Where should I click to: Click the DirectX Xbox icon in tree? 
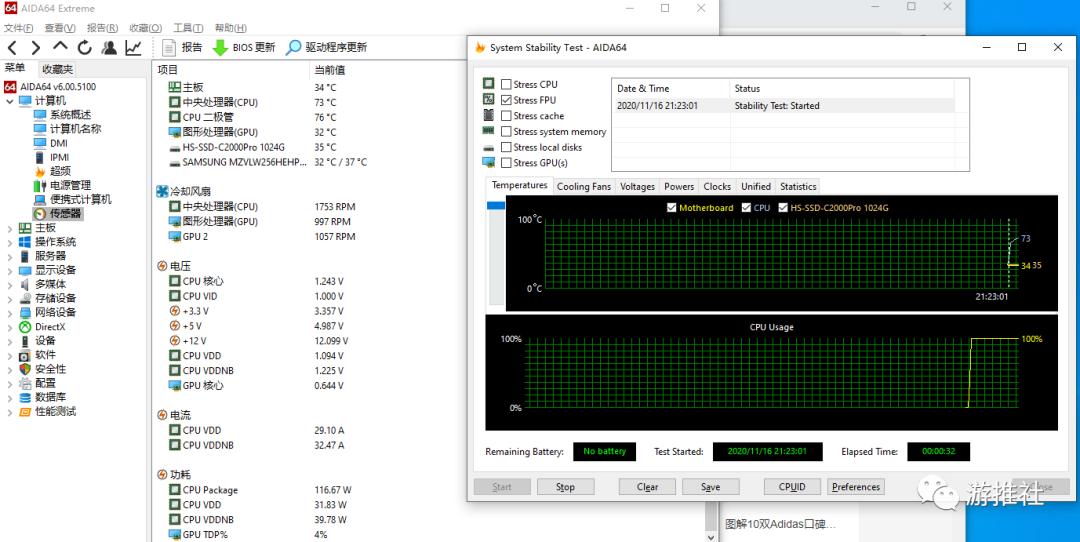25,326
